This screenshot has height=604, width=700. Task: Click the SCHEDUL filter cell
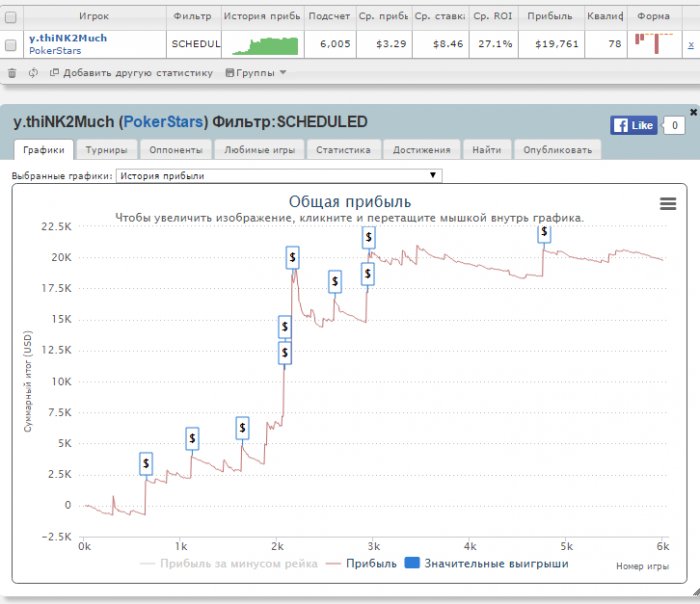coord(194,44)
